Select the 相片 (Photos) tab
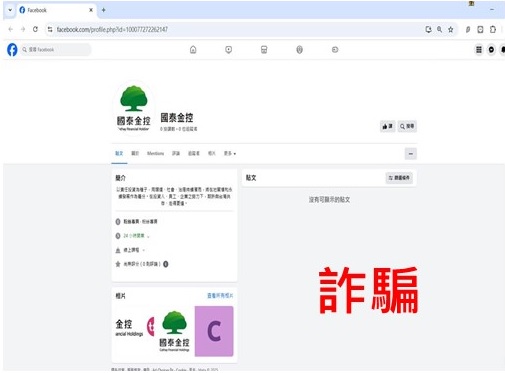 click(212, 153)
